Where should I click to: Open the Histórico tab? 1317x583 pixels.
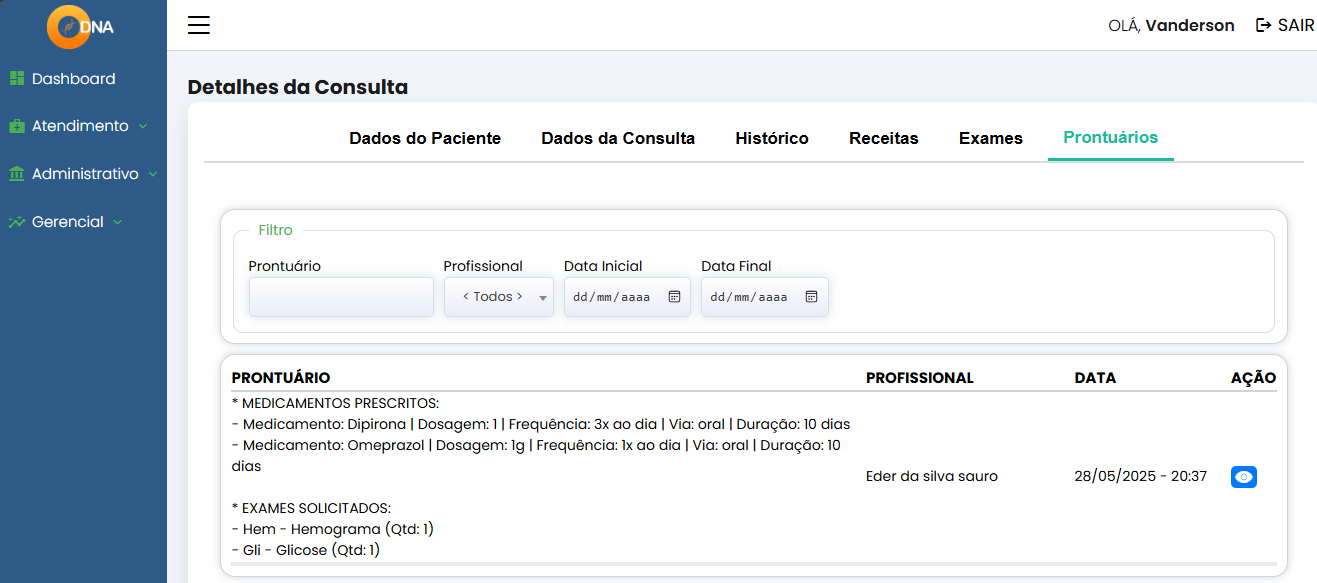771,138
